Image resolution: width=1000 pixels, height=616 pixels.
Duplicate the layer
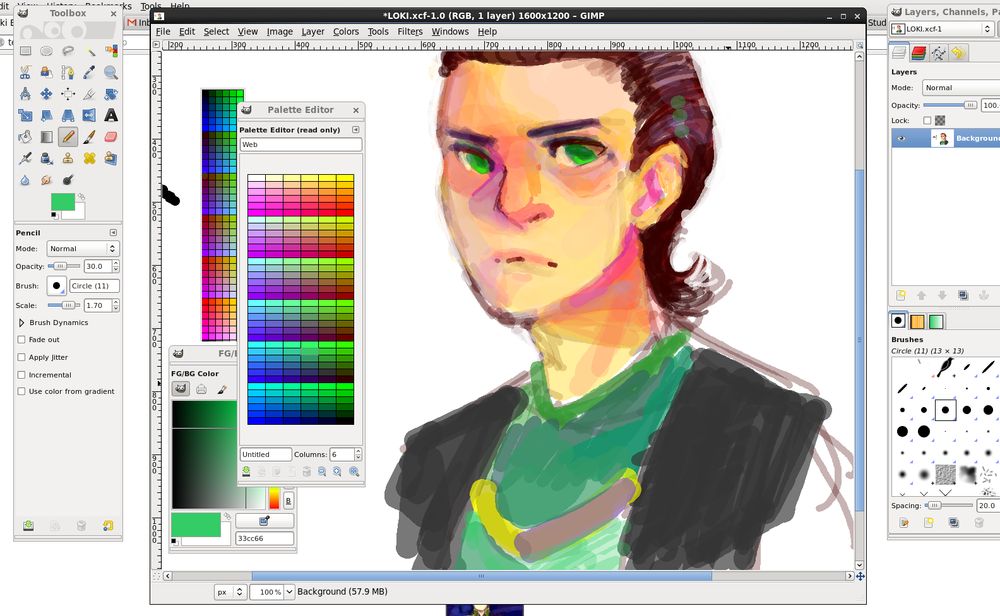coord(963,295)
